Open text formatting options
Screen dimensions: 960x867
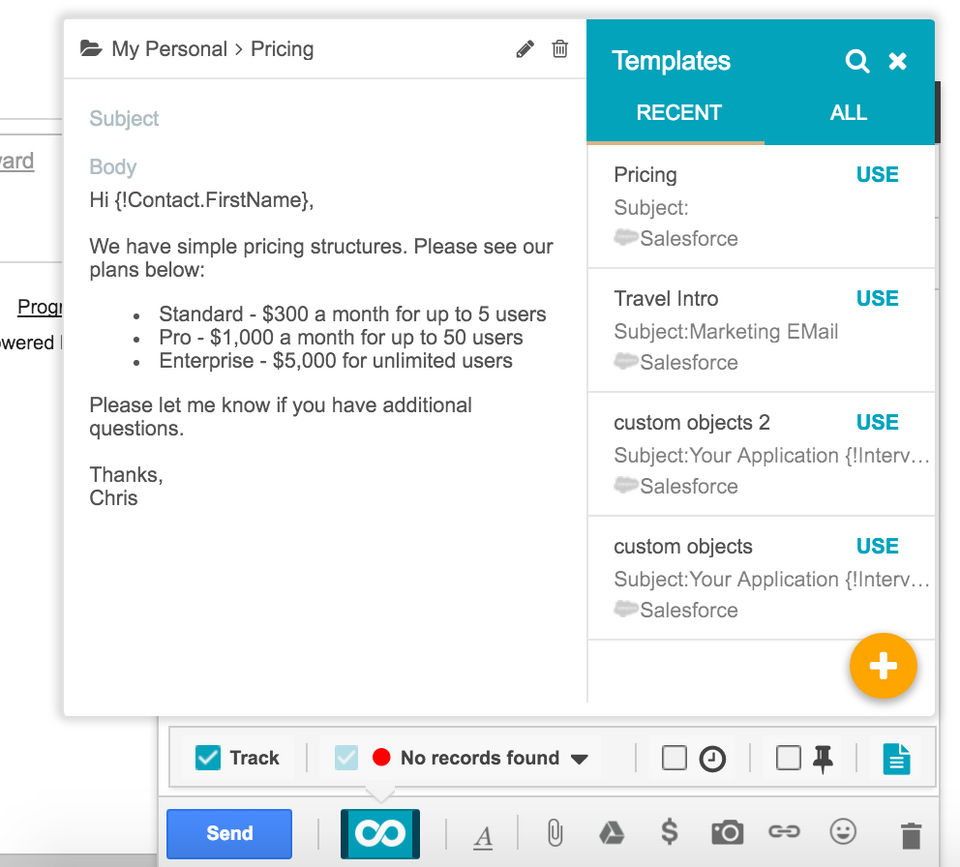click(483, 836)
